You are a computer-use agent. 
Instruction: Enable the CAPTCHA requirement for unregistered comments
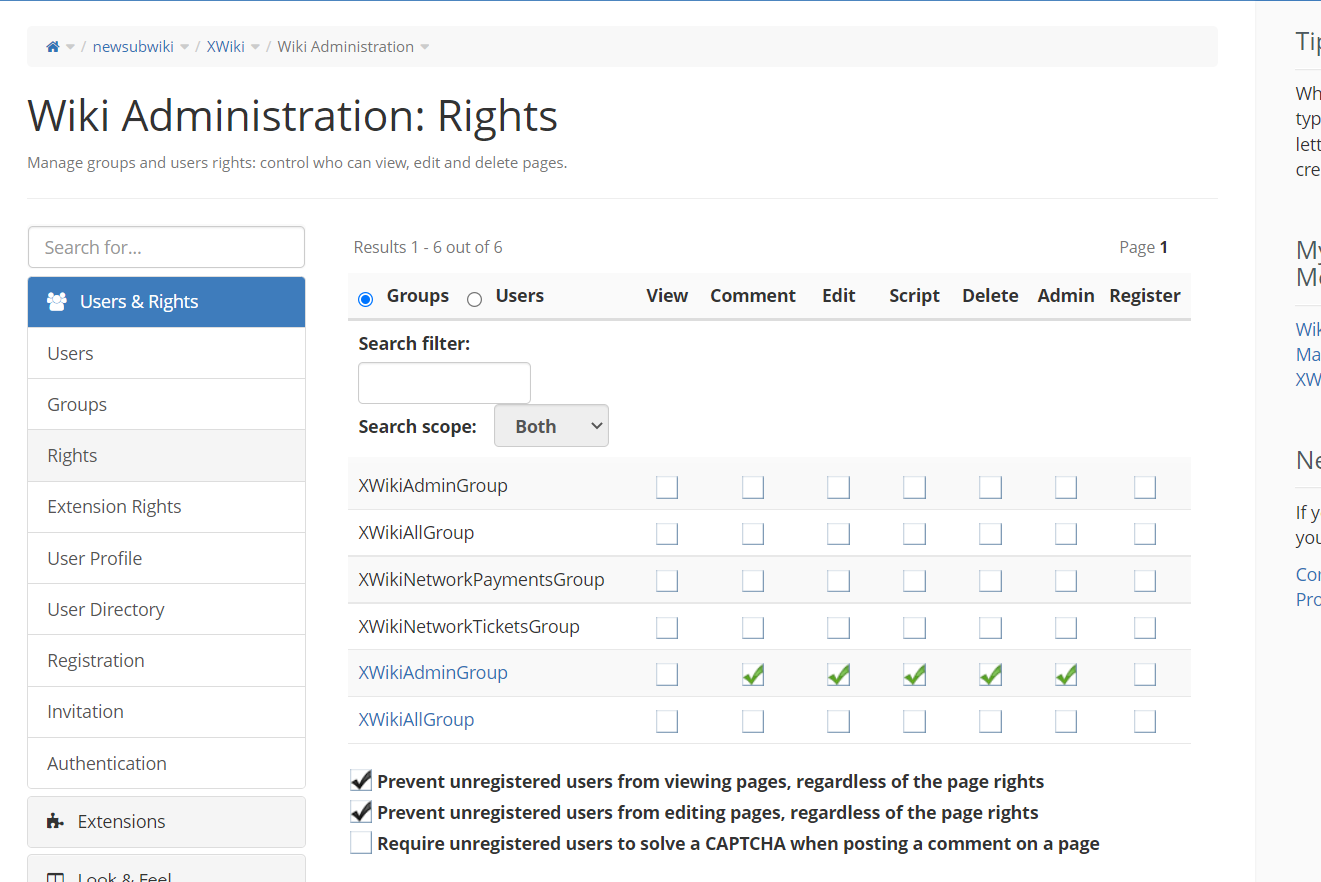[x=361, y=843]
